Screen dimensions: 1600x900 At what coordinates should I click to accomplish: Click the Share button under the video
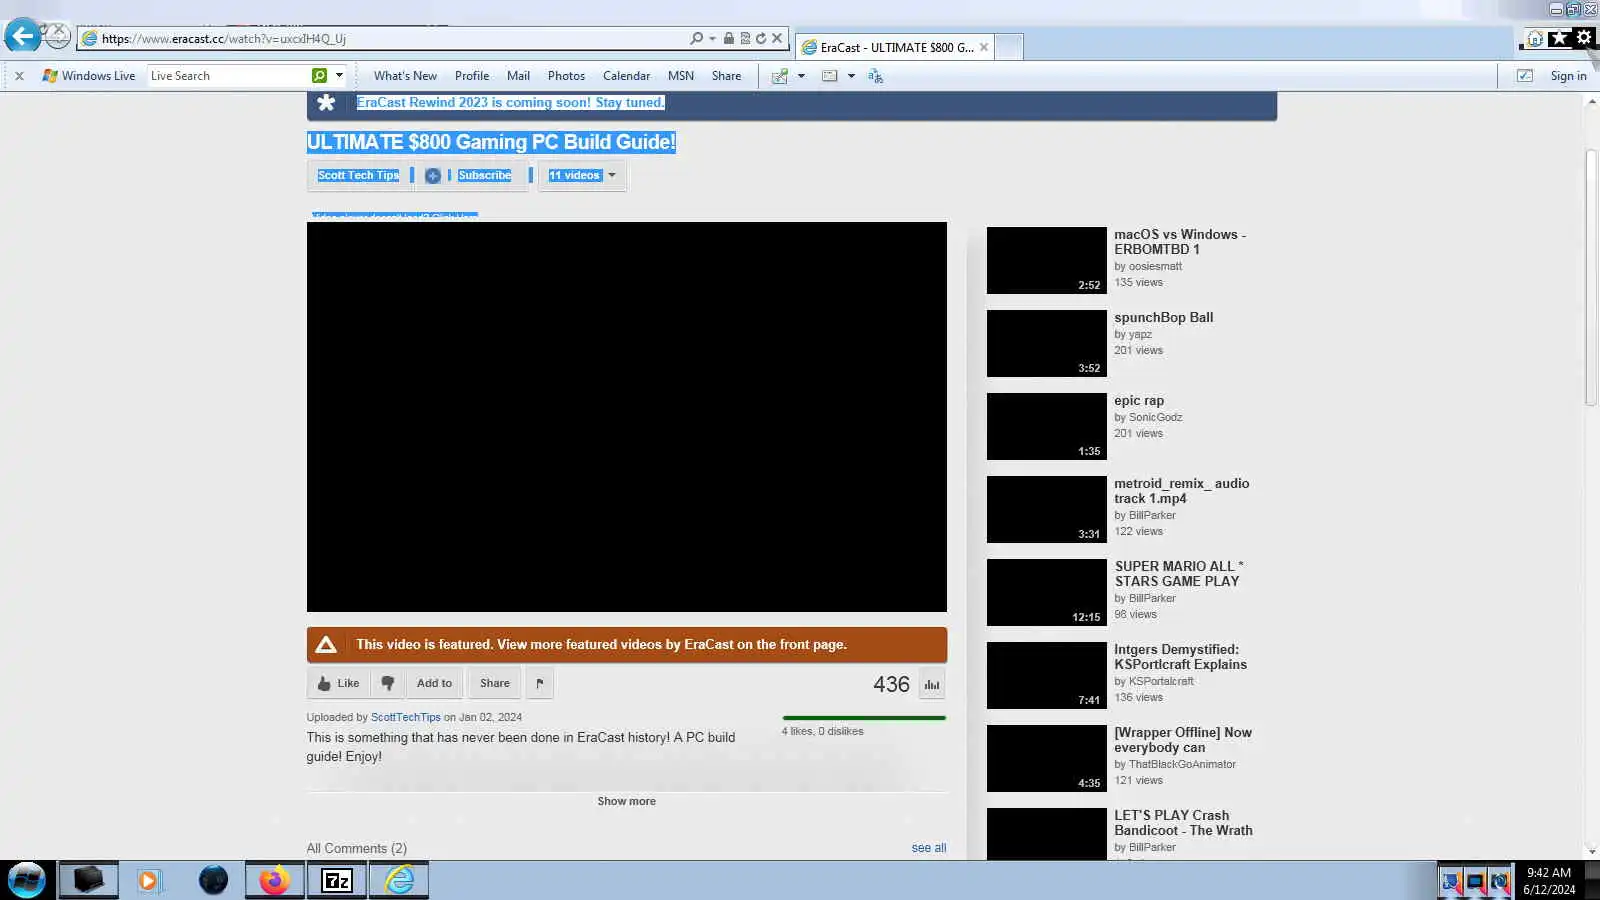click(494, 683)
